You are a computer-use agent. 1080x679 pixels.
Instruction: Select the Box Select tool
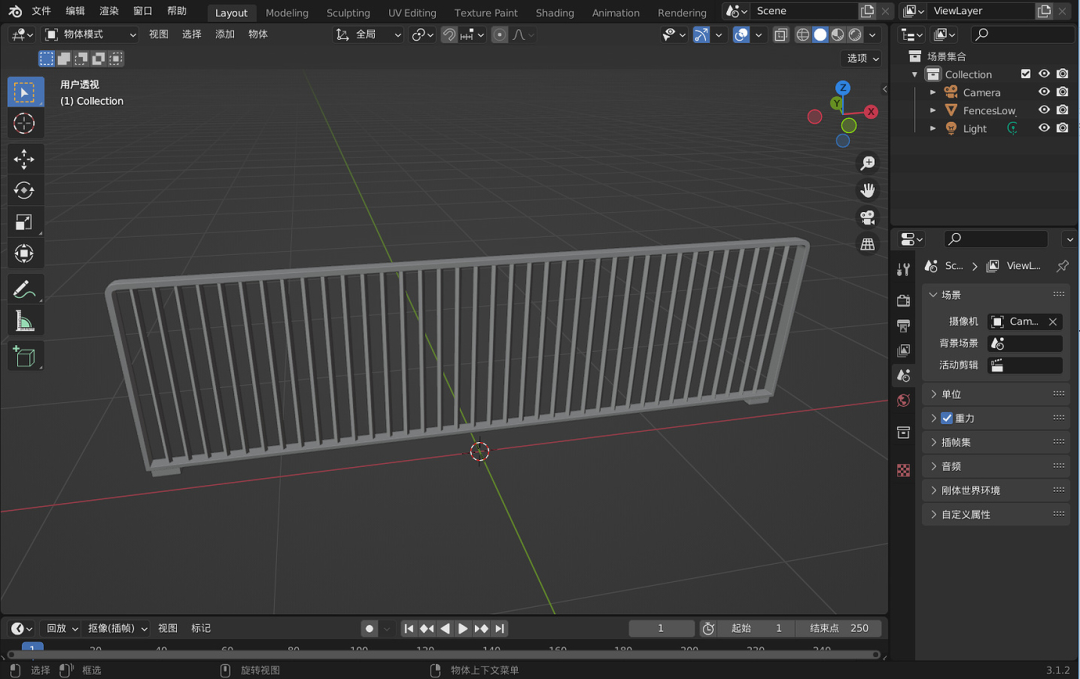(25, 92)
